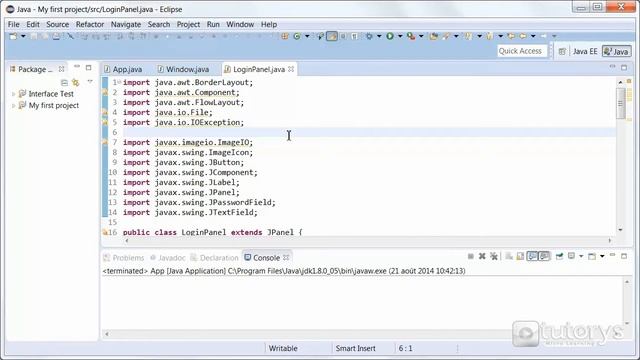Toggle the Console Scroll Lock icon
This screenshot has height=360, width=640.
click(520, 256)
